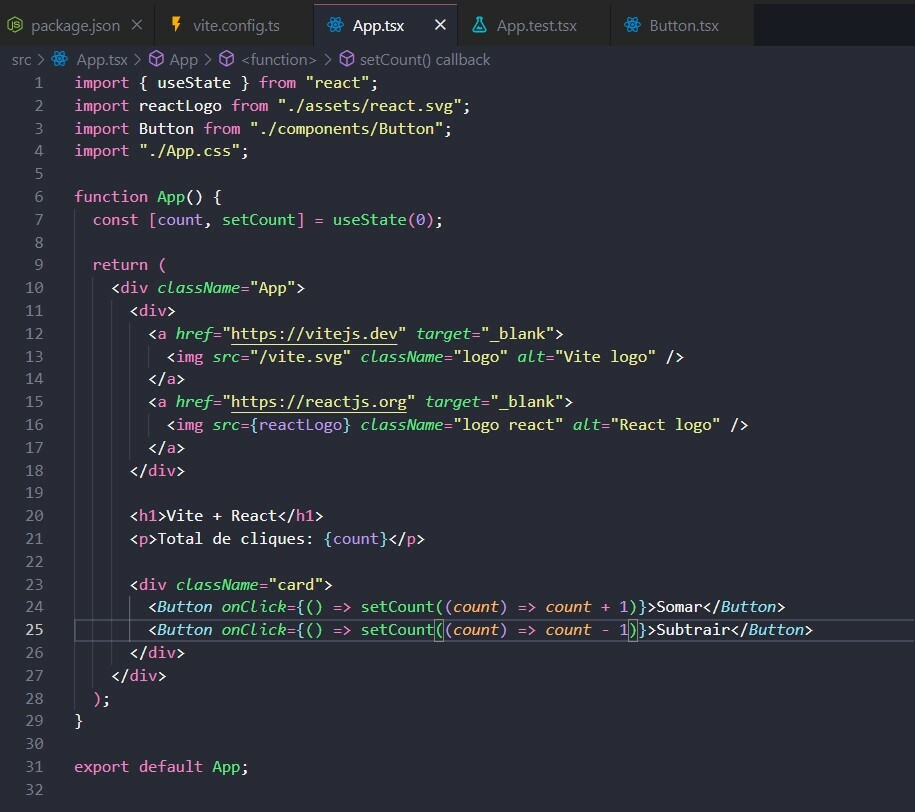Click the cube icon before <function> breadcrumb
915x812 pixels.
(x=226, y=59)
